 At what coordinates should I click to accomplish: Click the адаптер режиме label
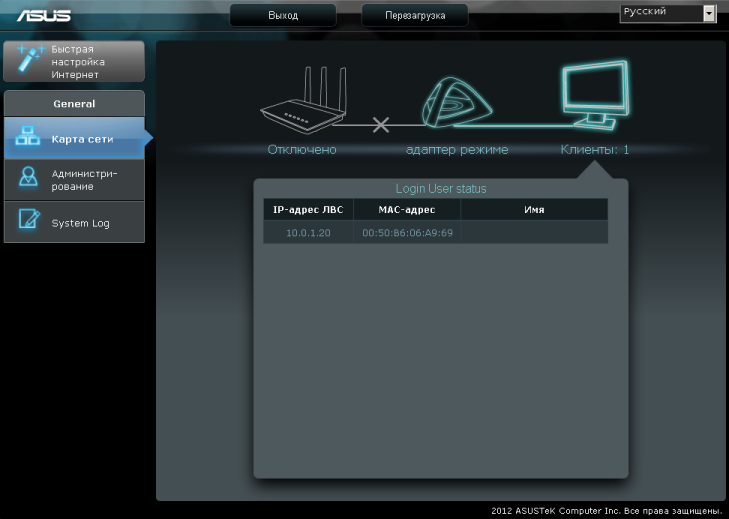click(457, 150)
